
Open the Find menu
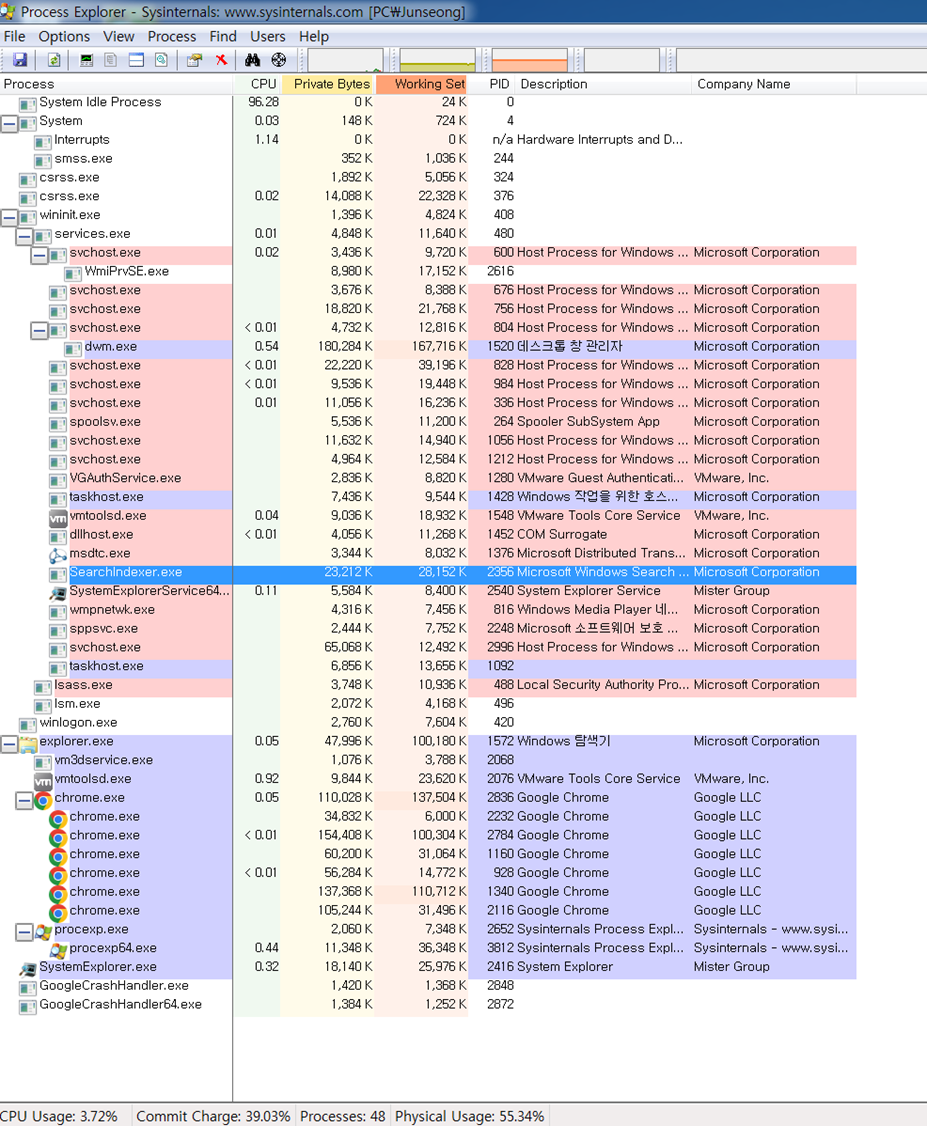[x=223, y=36]
